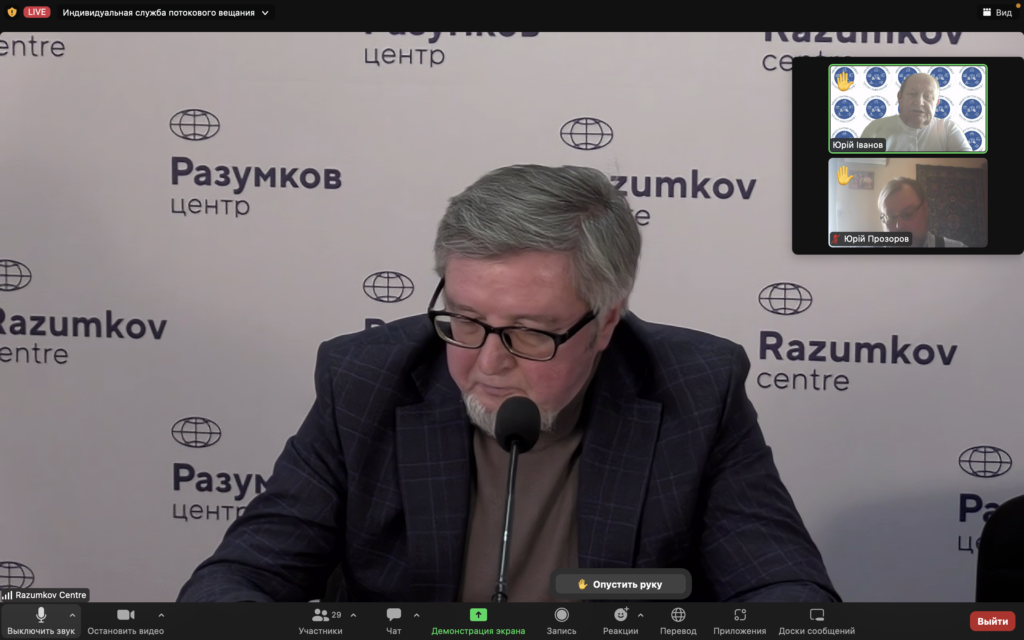
Task: Expand reactions options arrow
Action: 641,615
